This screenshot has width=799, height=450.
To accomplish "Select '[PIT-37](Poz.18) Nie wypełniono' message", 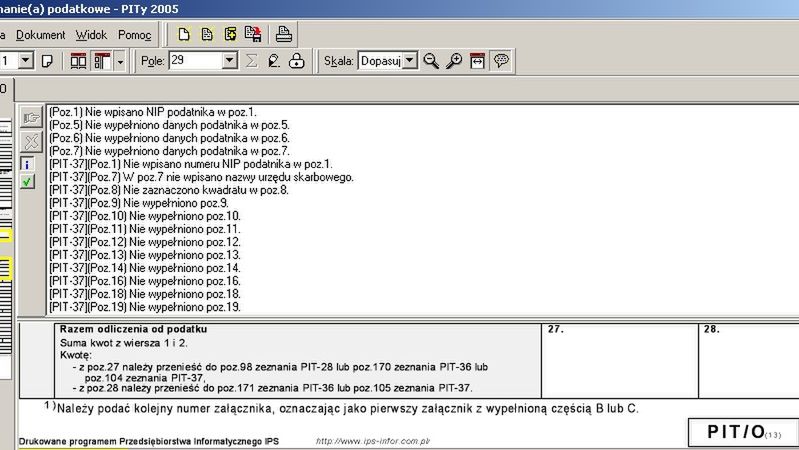I will coord(145,294).
